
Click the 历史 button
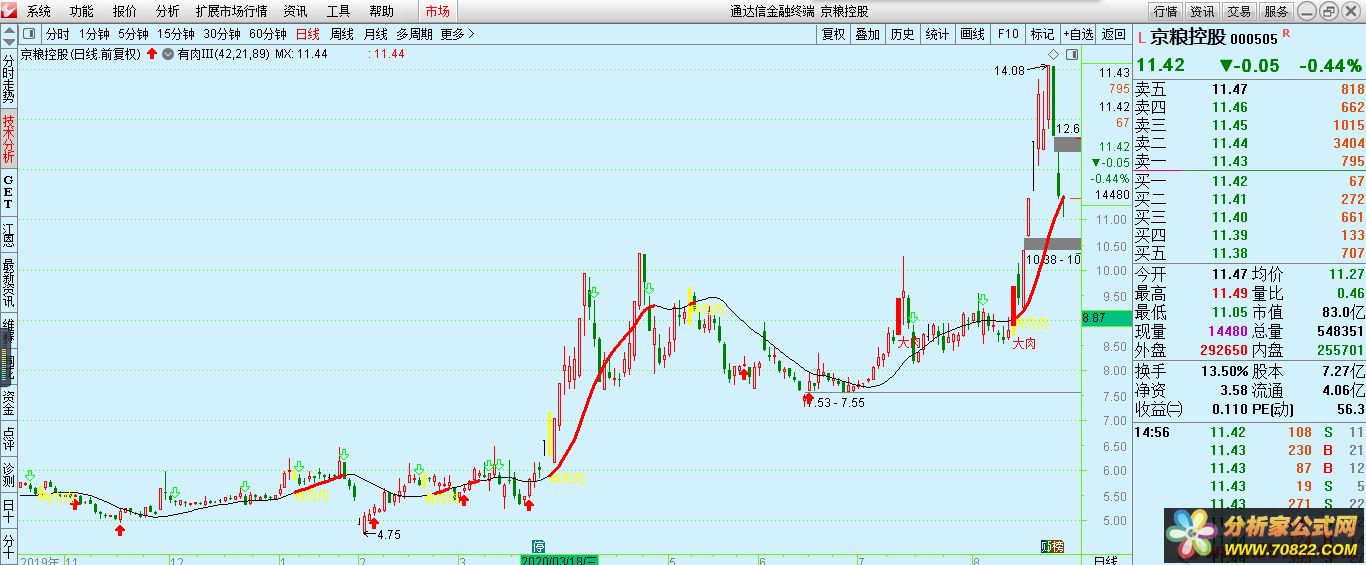coord(902,34)
